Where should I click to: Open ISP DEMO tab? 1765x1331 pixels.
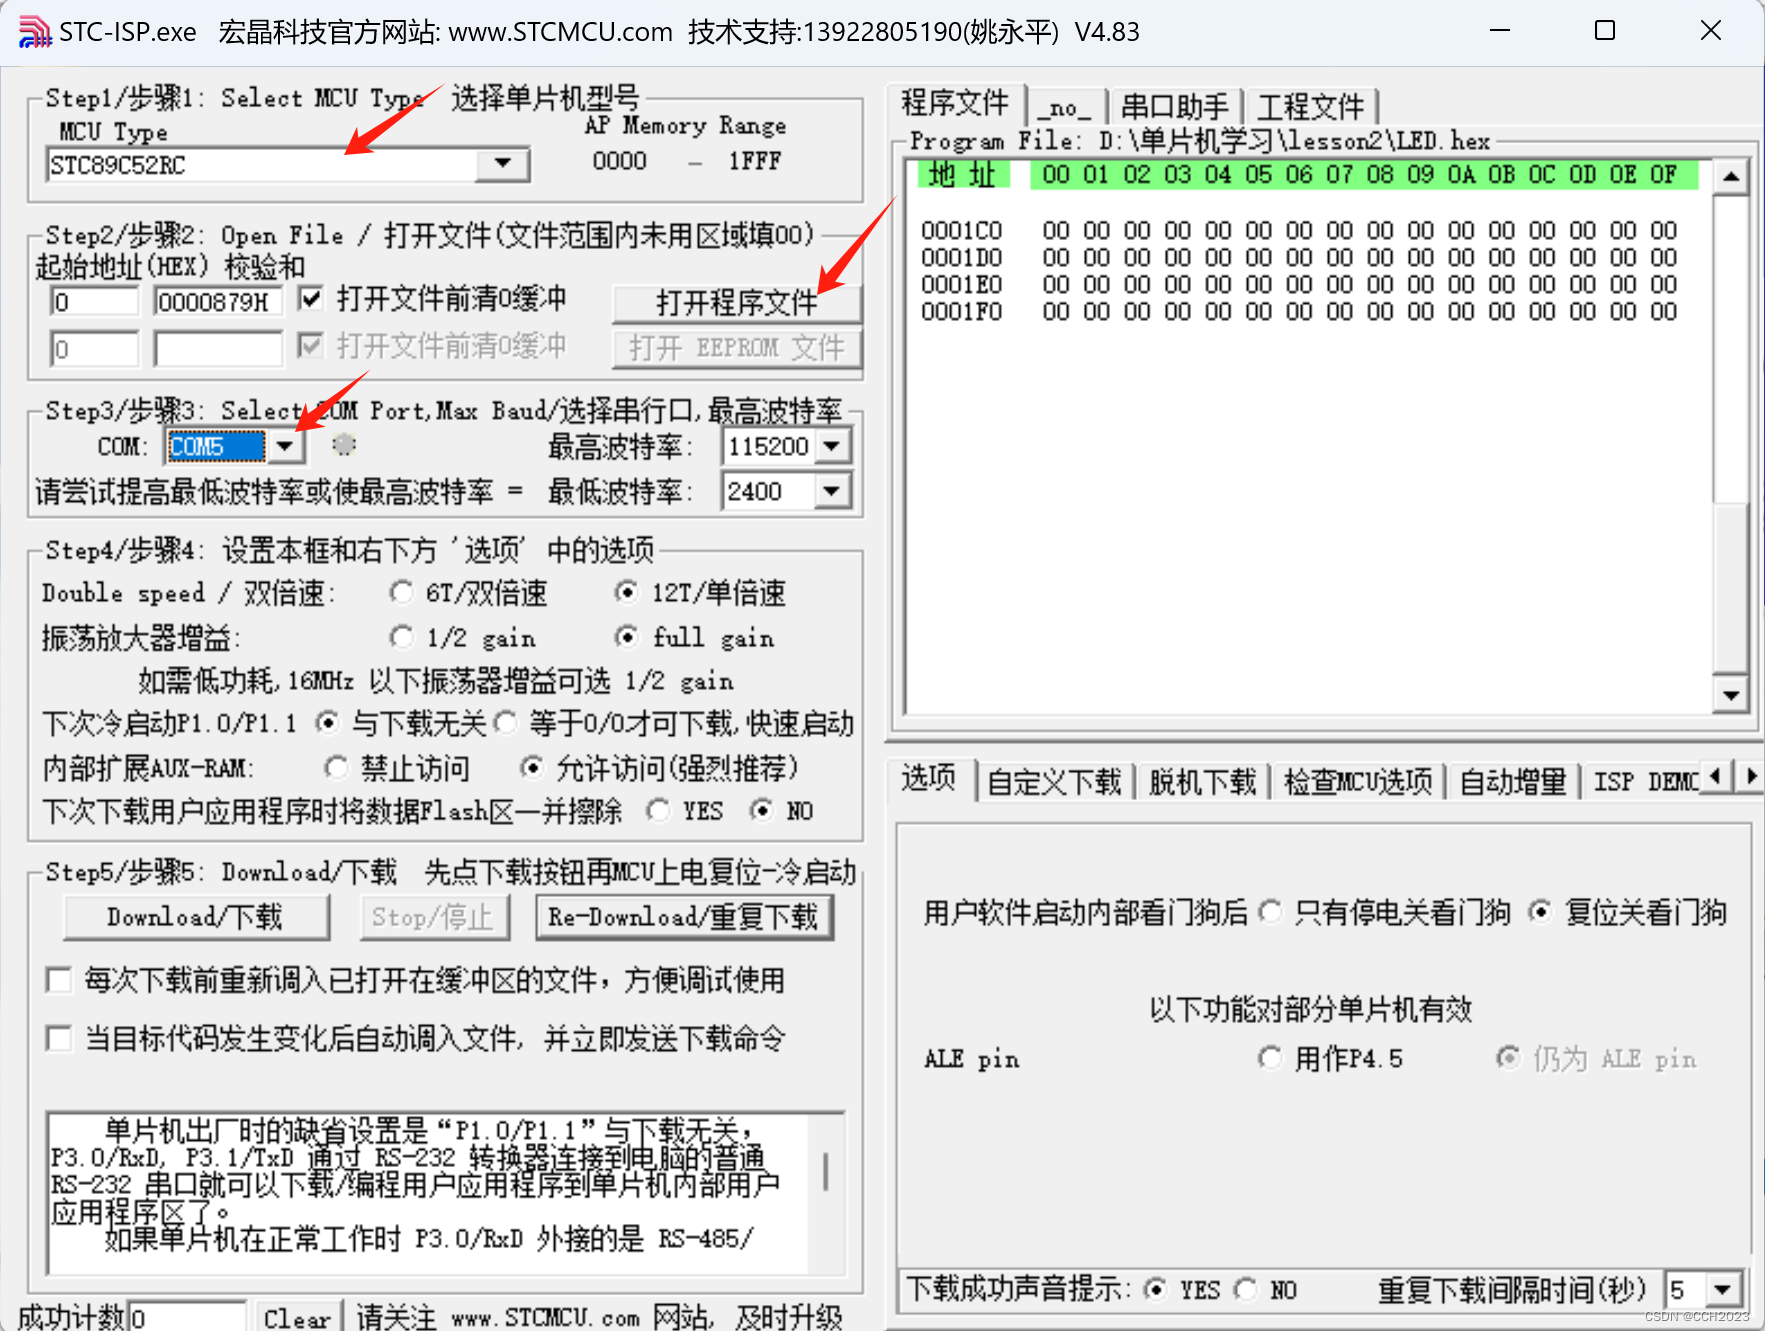point(1645,782)
